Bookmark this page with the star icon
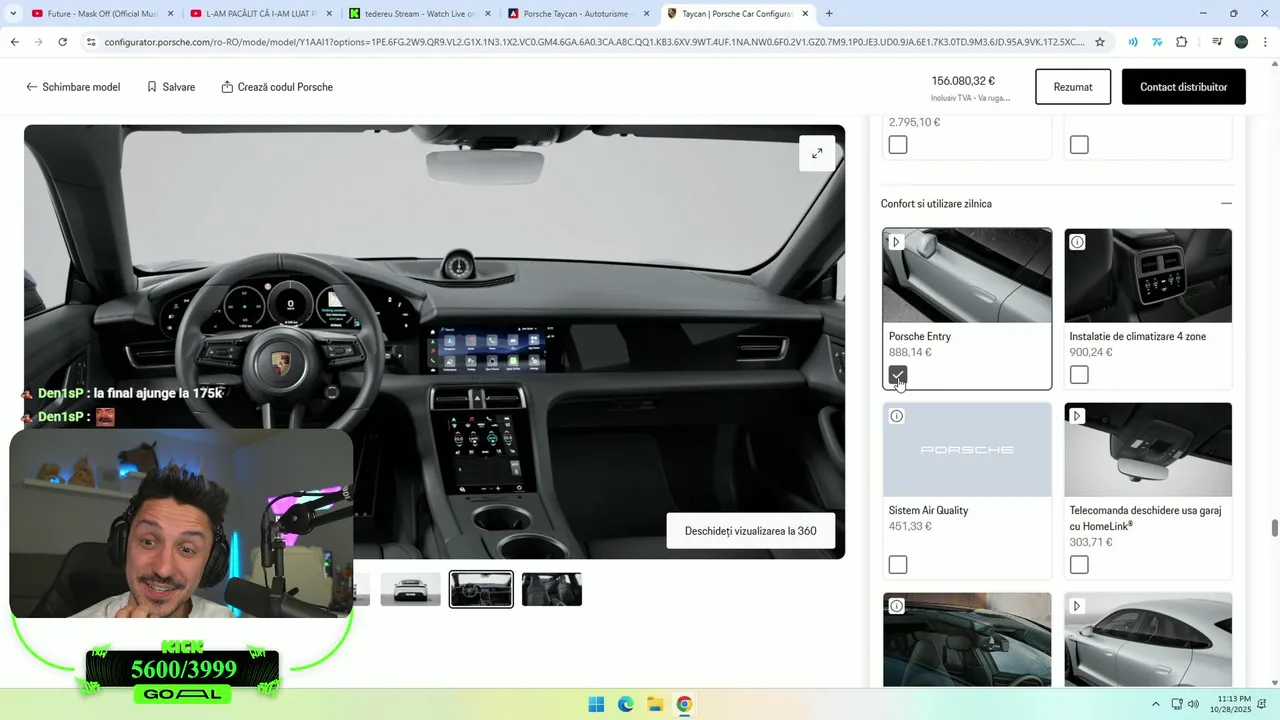Screen dimensions: 1280x720 click(1100, 42)
